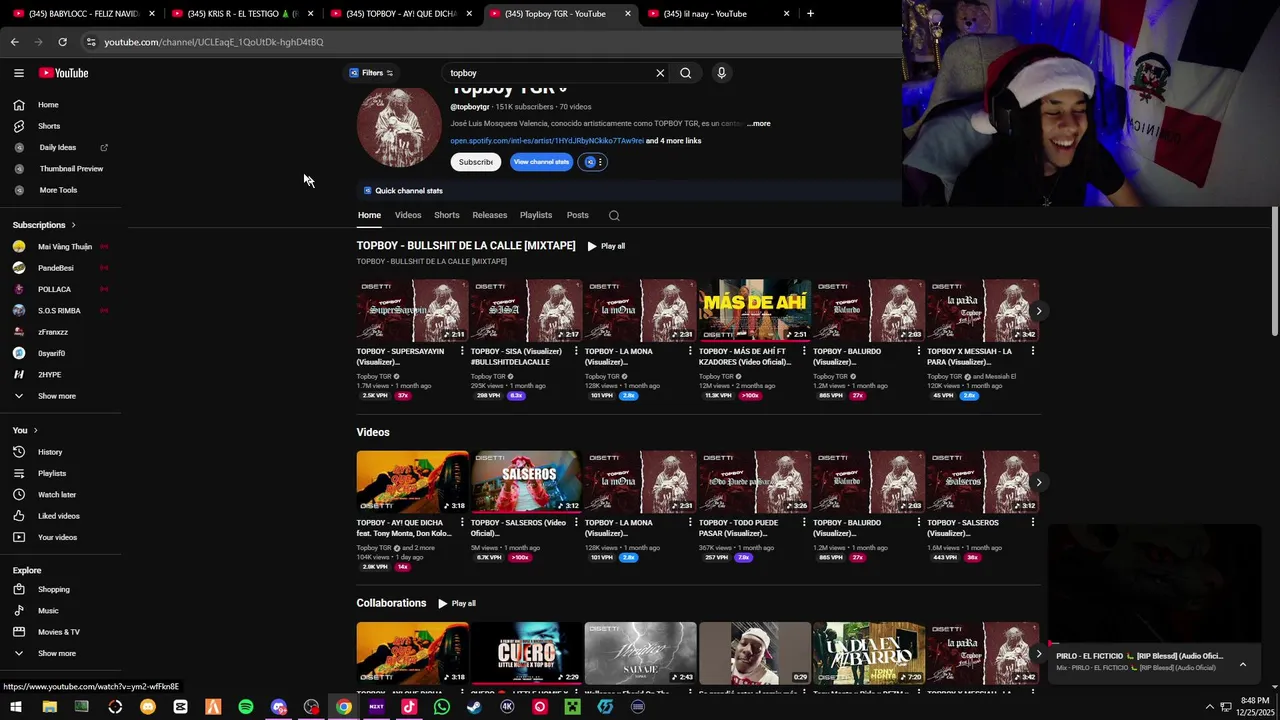The image size is (1280, 720).
Task: Click the Topboy TGR channel avatar
Action: (399, 127)
